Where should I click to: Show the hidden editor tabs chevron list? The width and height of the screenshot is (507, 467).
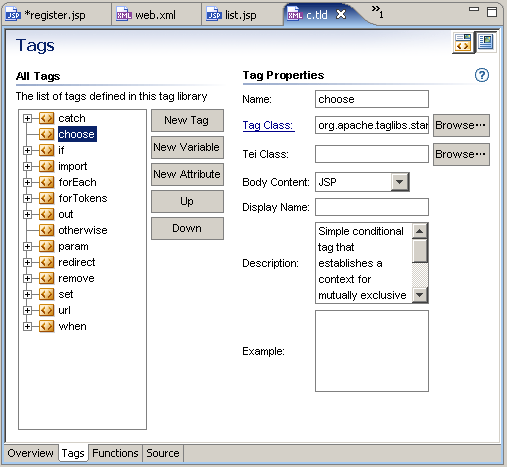pos(377,12)
